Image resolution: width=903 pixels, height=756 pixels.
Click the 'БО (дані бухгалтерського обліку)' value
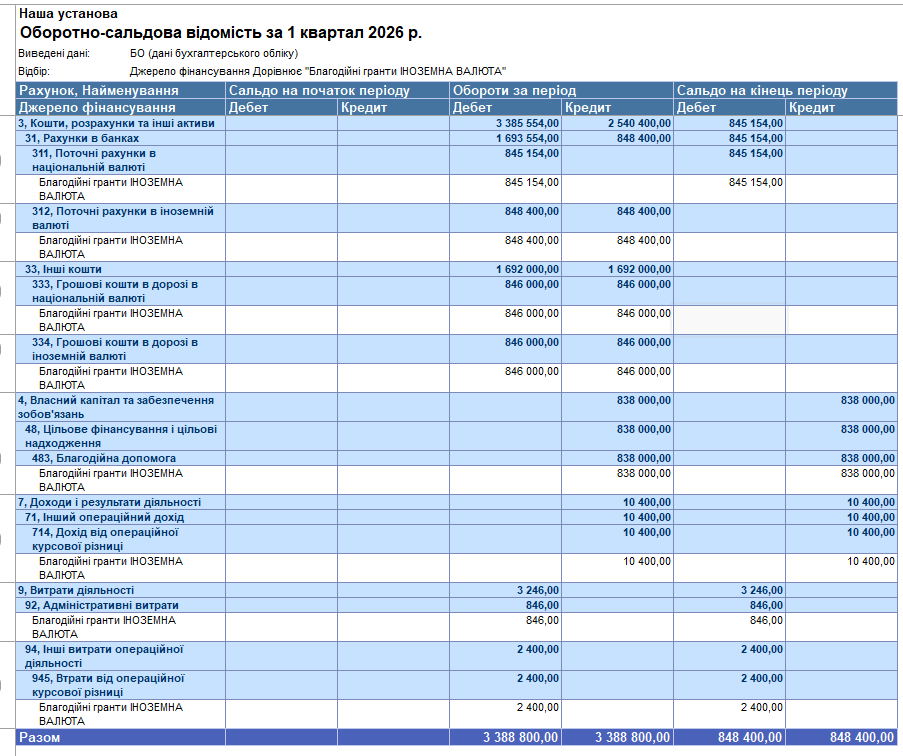(214, 54)
